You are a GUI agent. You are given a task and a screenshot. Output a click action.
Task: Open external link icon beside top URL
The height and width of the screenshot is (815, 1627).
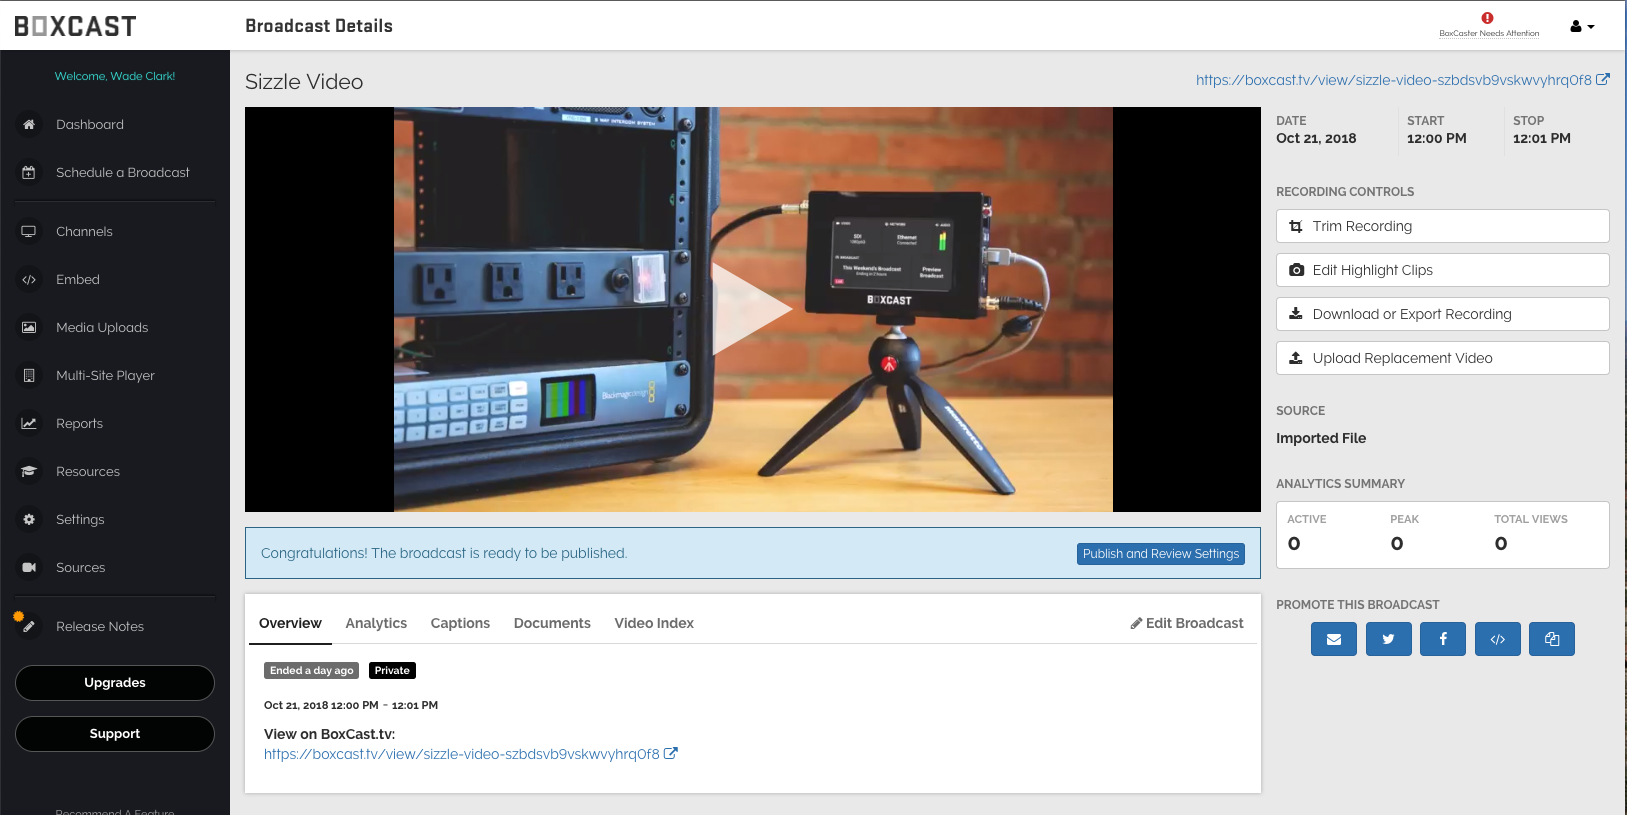1603,80
